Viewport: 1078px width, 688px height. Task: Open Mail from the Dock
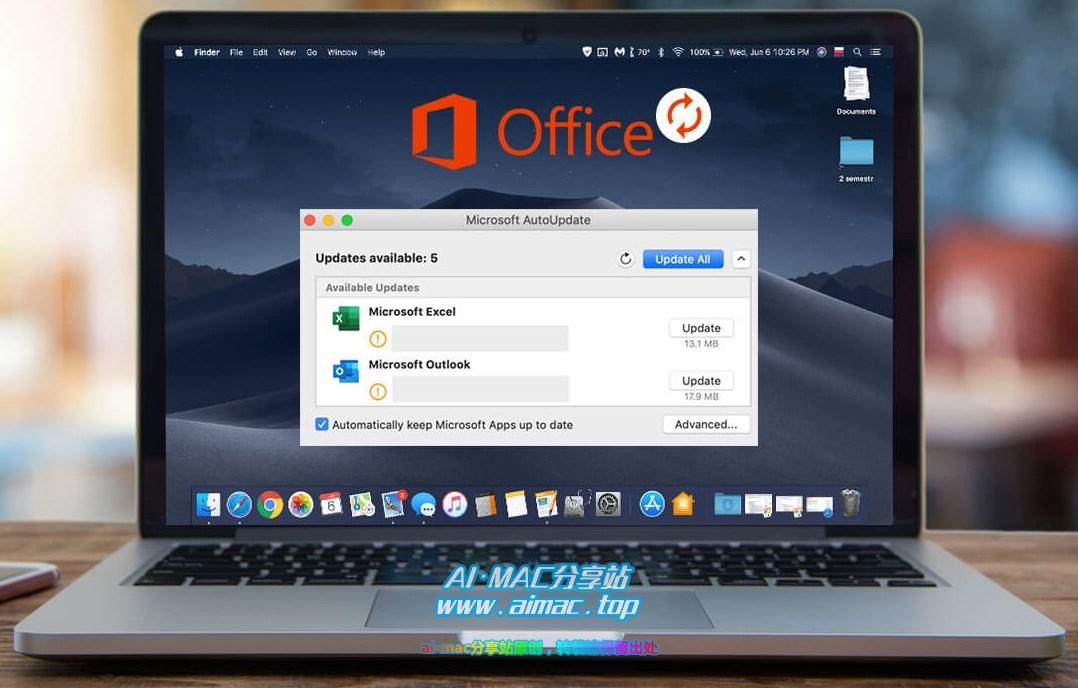394,504
